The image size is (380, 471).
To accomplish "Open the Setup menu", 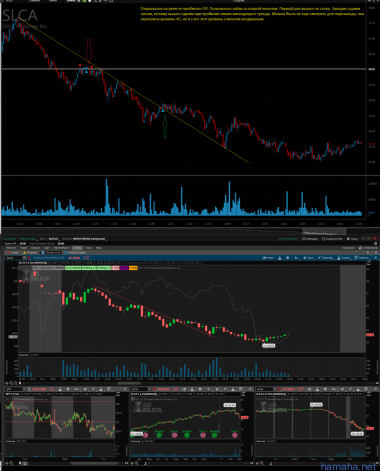I will point(353,239).
